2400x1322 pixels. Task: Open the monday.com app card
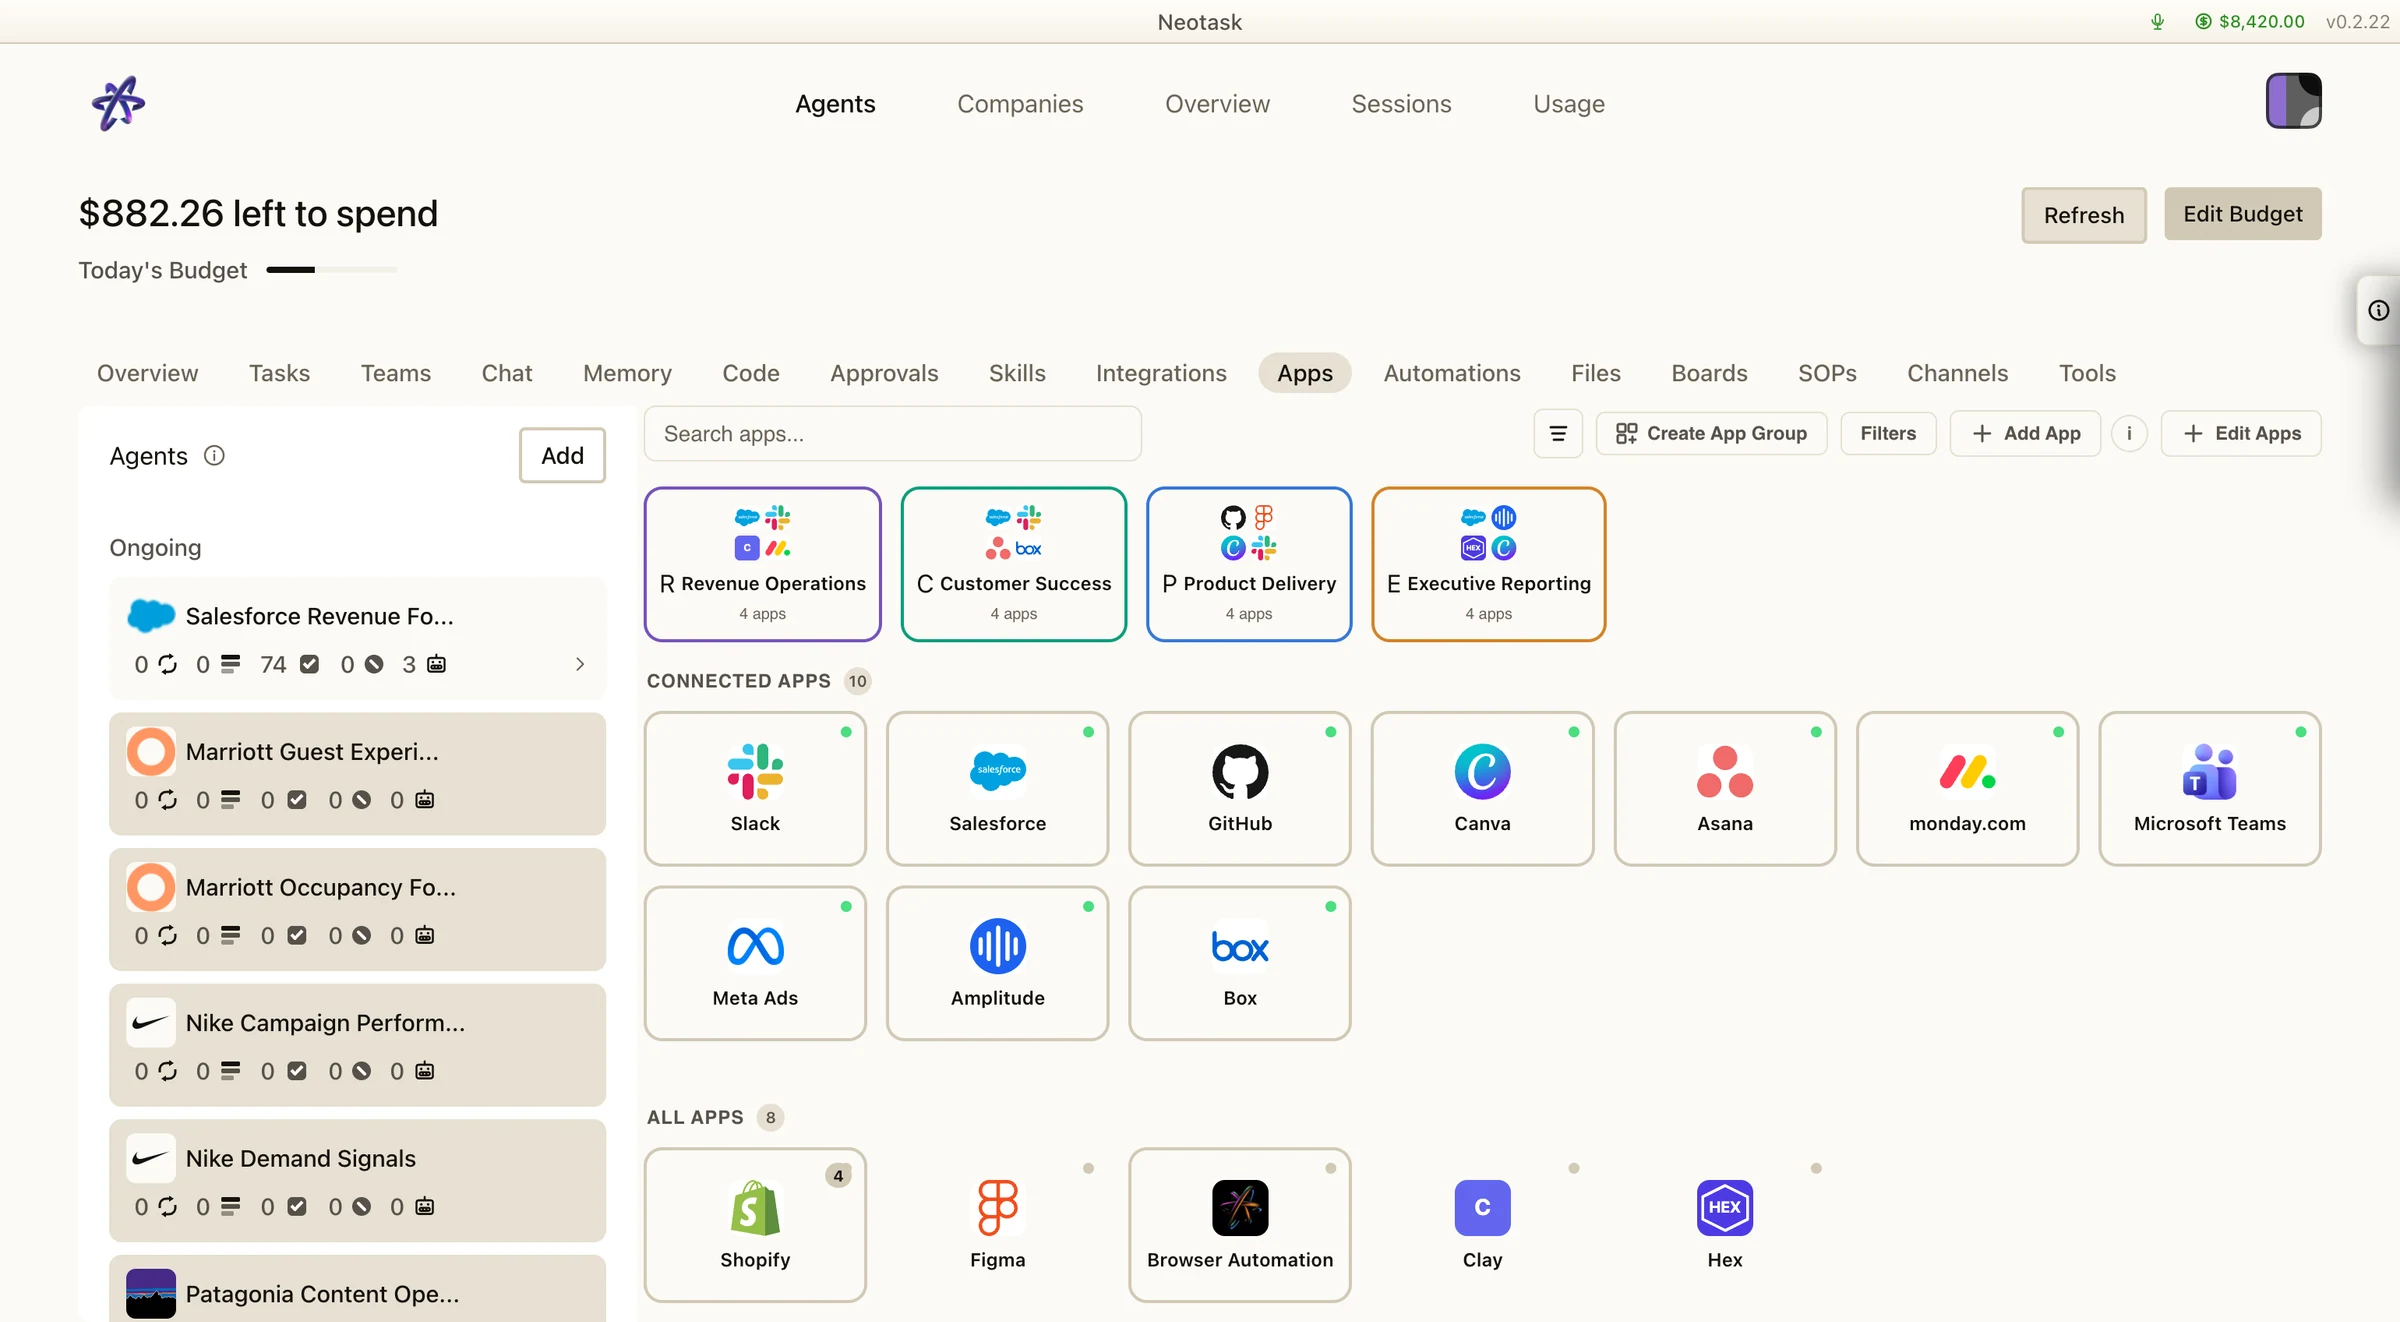(x=1967, y=788)
